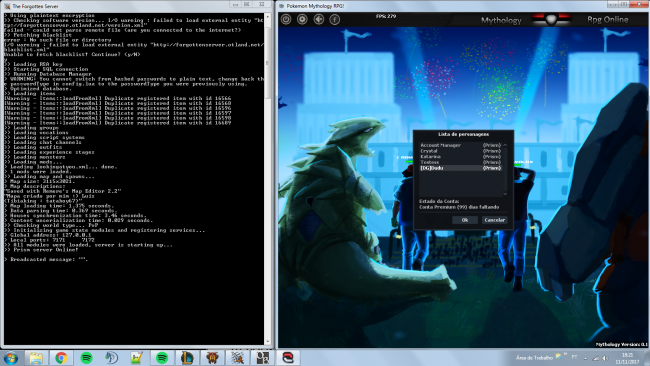
Task: Open the Windows Start menu
Action: pos(11,358)
